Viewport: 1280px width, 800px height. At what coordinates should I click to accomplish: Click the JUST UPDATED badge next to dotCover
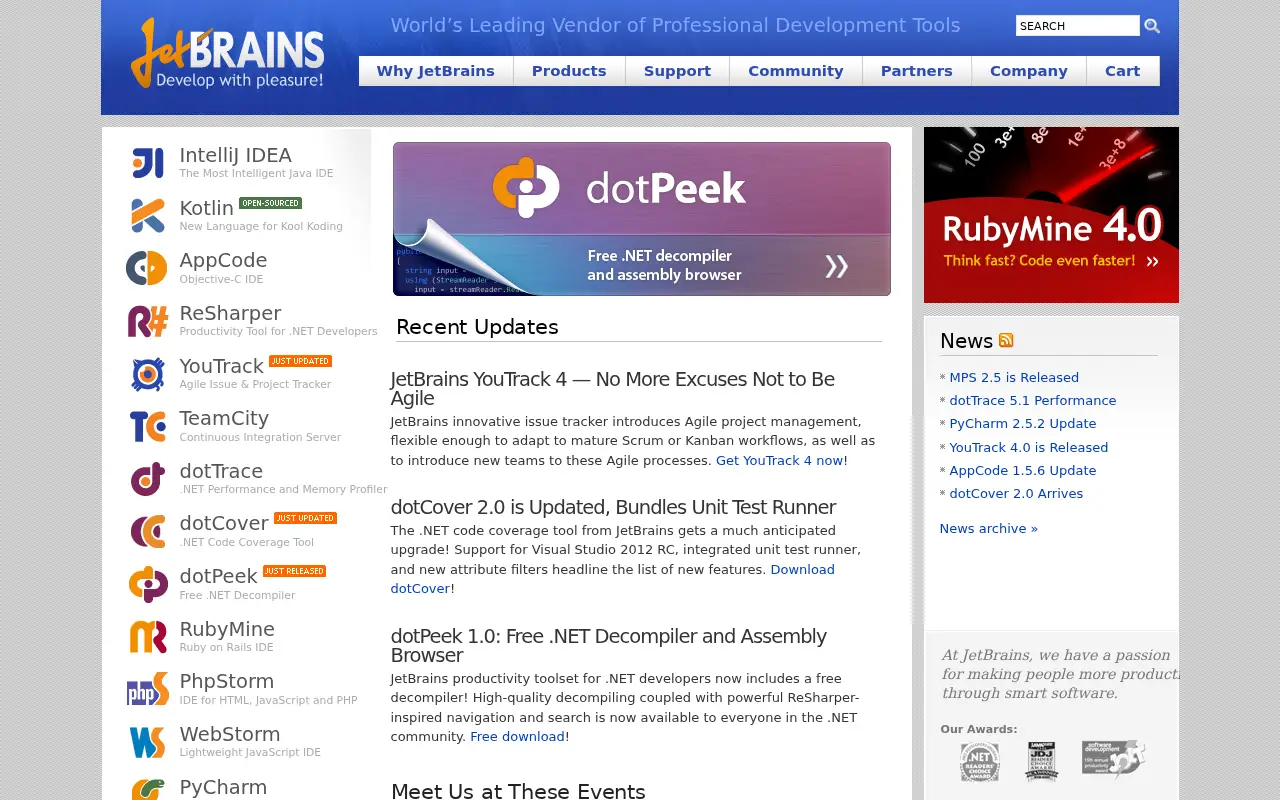pyautogui.click(x=305, y=518)
